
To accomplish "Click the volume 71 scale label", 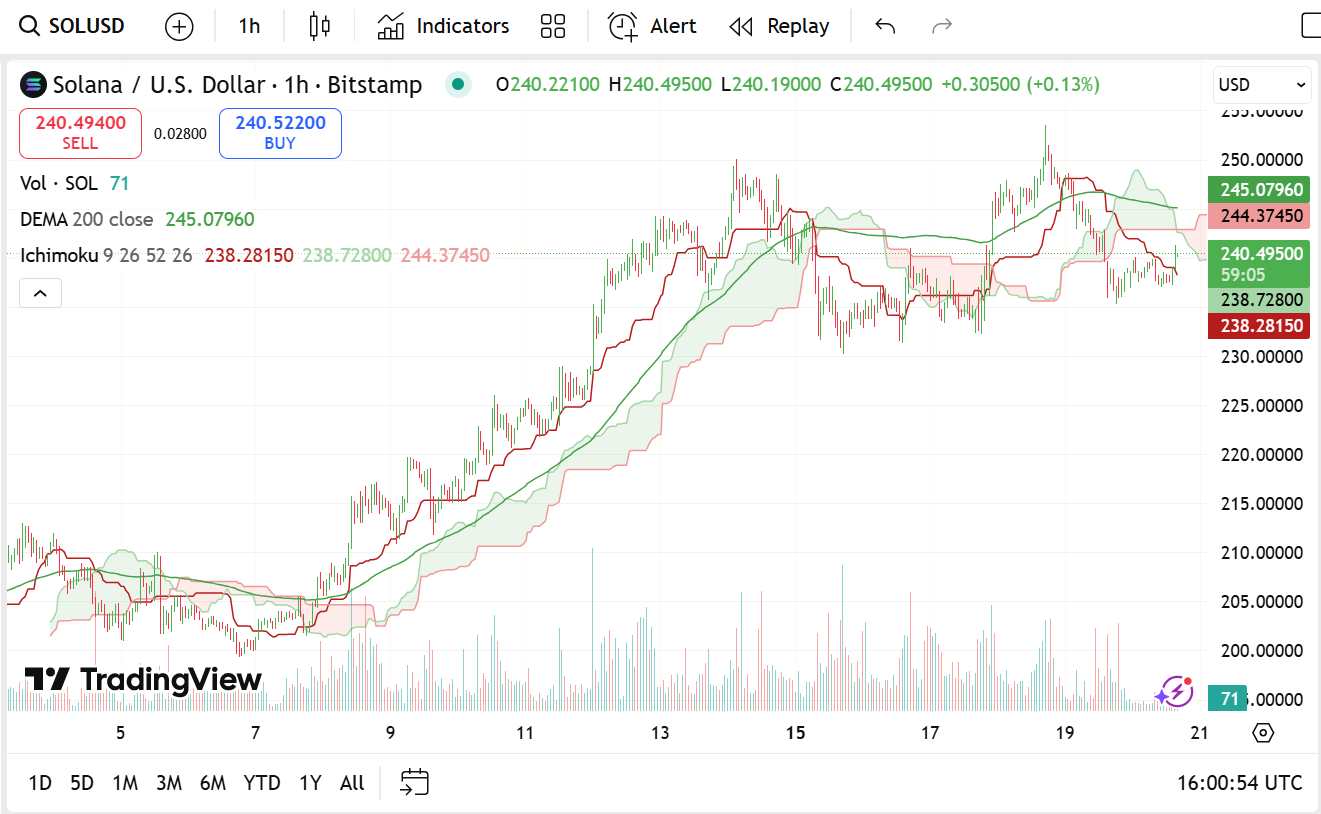I will (x=1228, y=698).
